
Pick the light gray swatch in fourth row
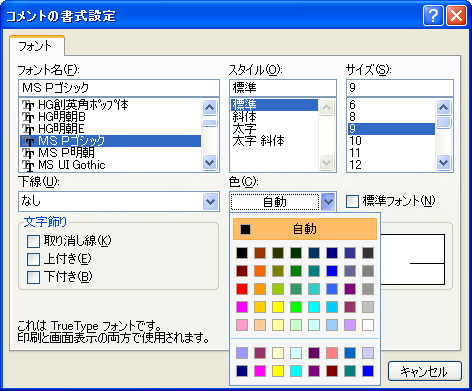tap(368, 307)
